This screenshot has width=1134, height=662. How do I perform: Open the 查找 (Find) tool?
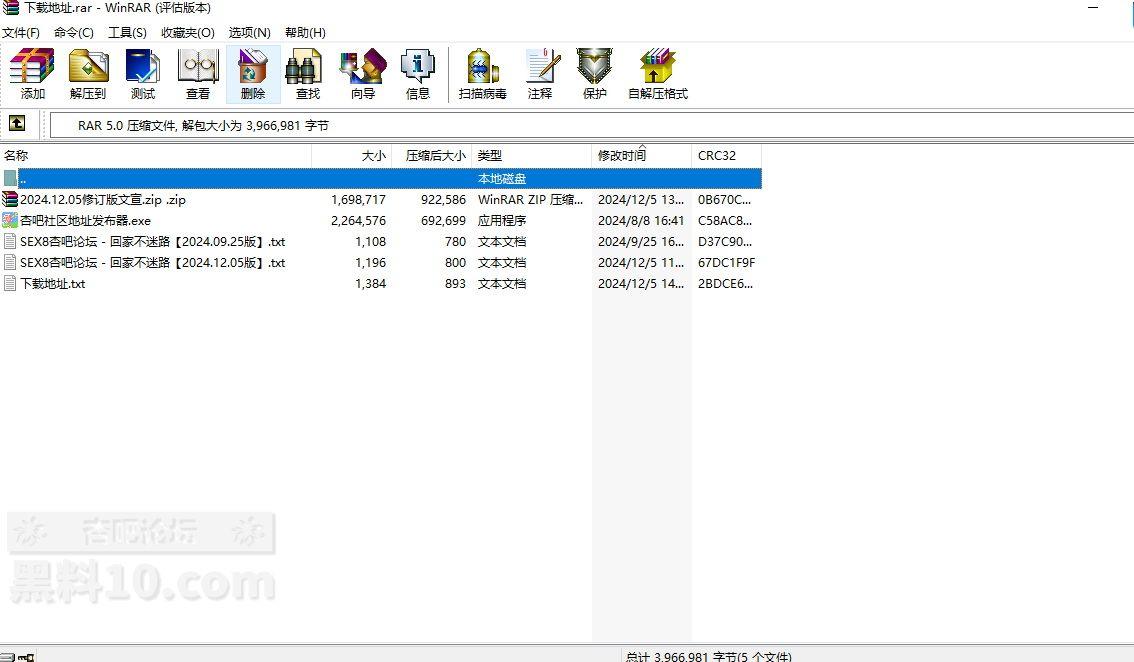point(308,74)
